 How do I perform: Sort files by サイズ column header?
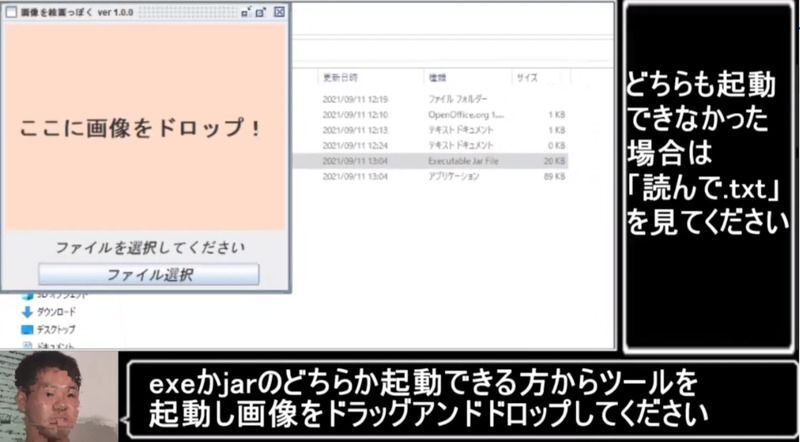coord(526,77)
